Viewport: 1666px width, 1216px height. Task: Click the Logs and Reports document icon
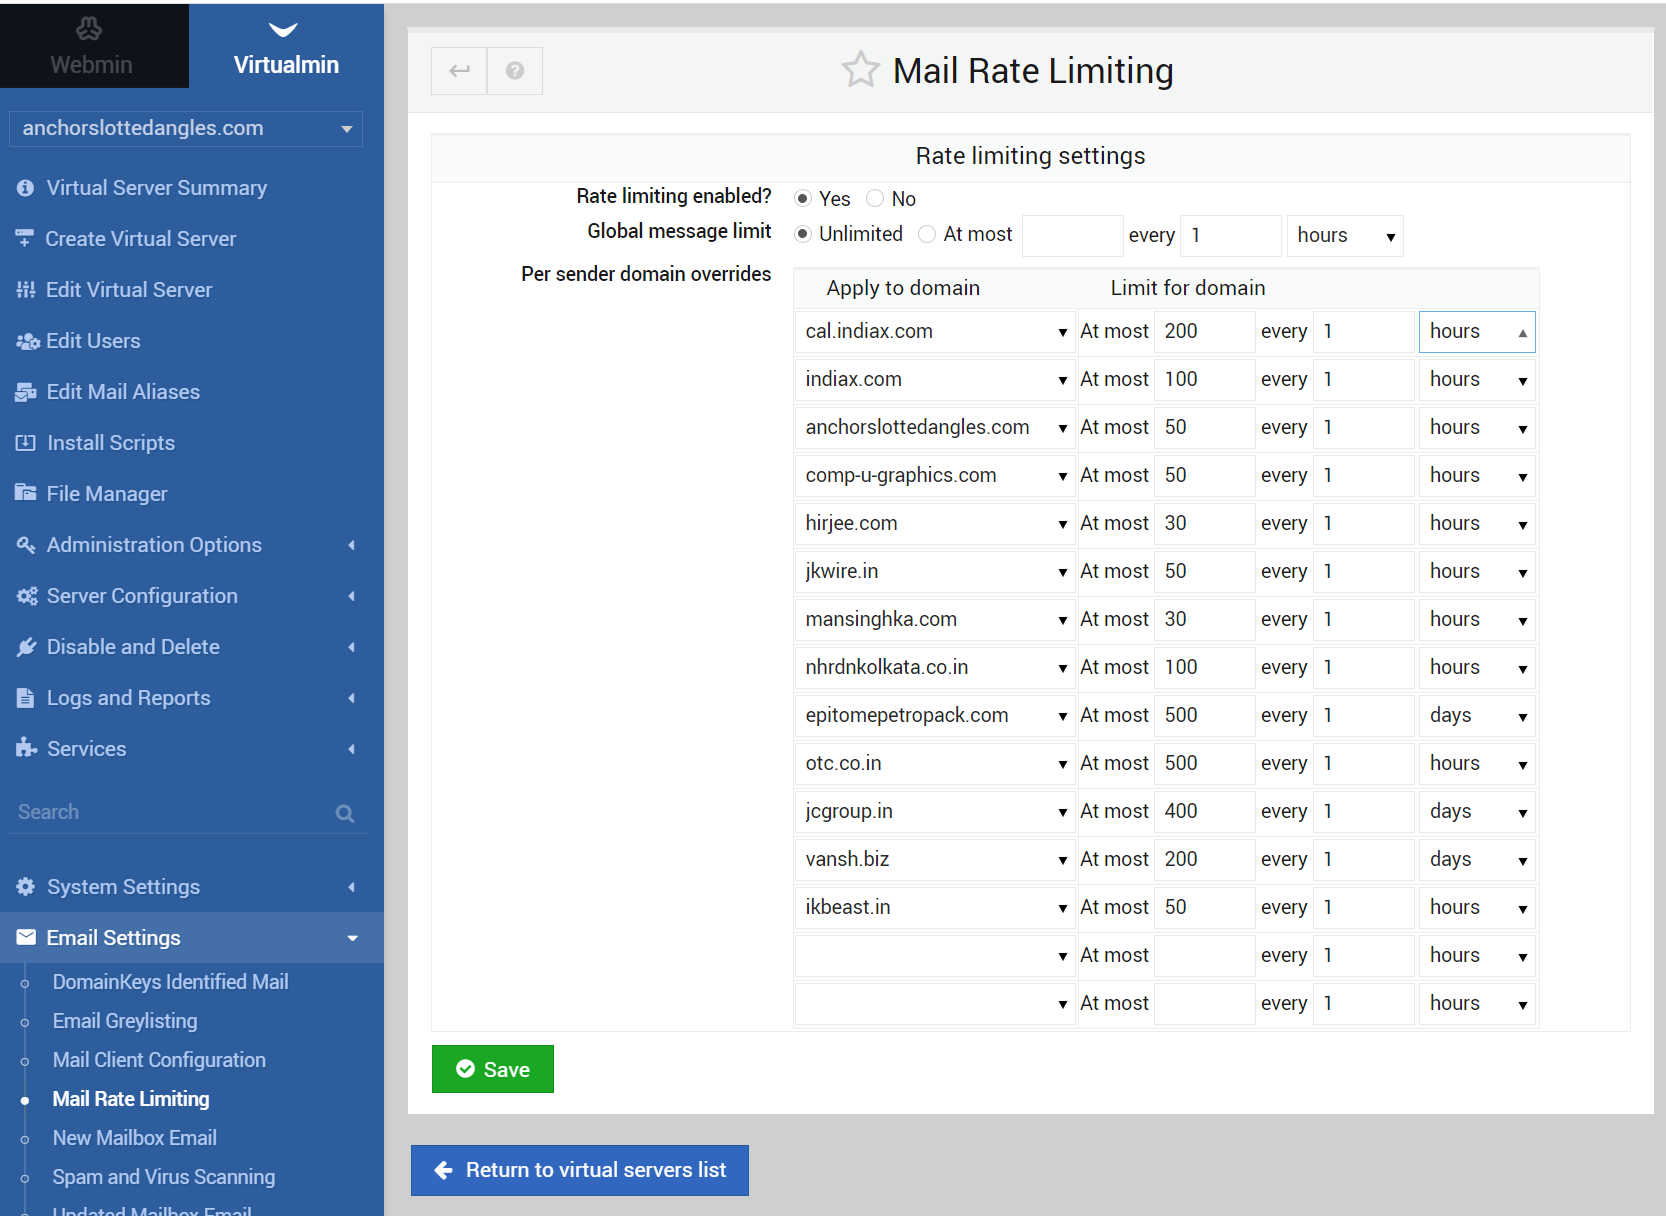coord(26,698)
